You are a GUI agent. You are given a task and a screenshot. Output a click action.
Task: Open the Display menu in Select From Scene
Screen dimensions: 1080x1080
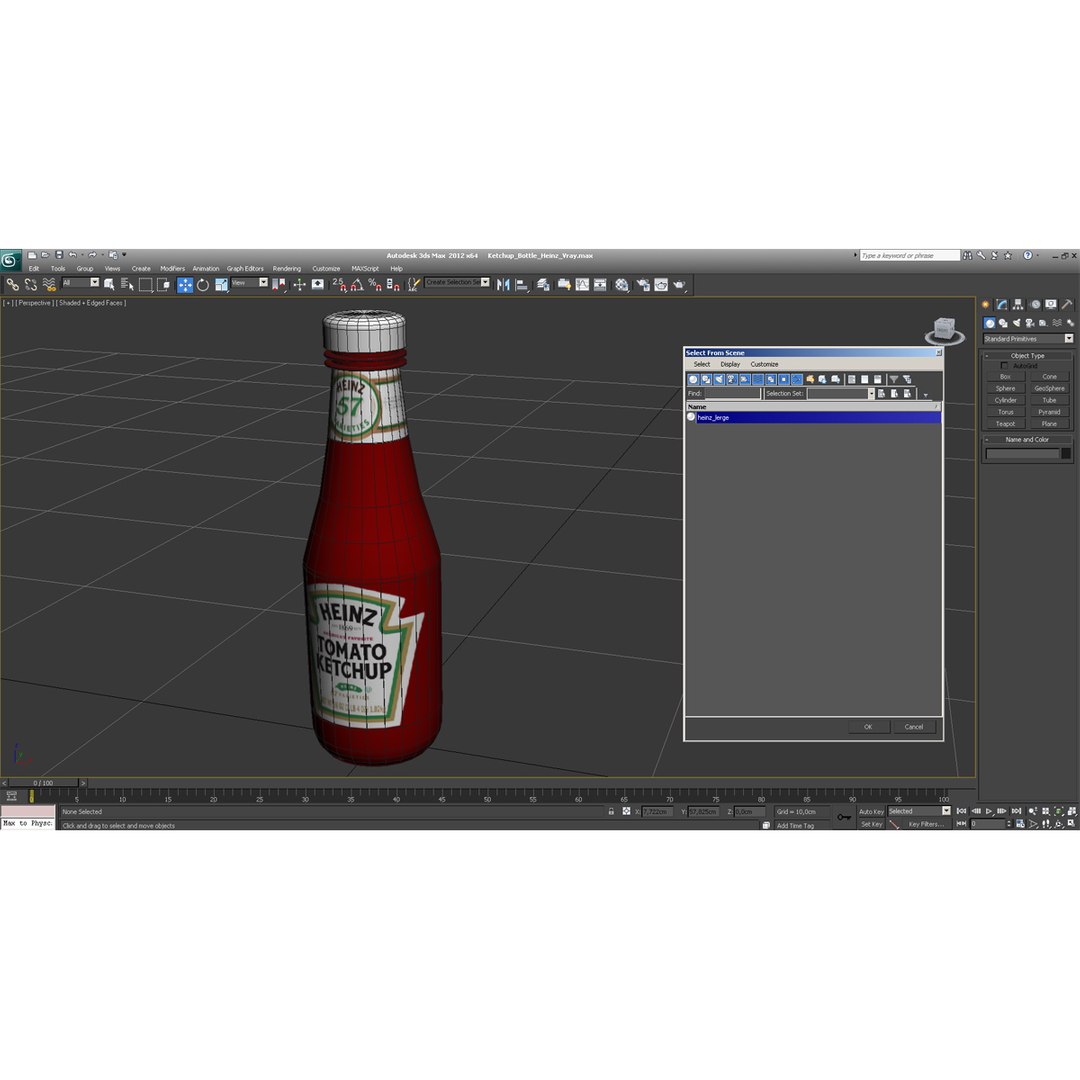click(730, 364)
